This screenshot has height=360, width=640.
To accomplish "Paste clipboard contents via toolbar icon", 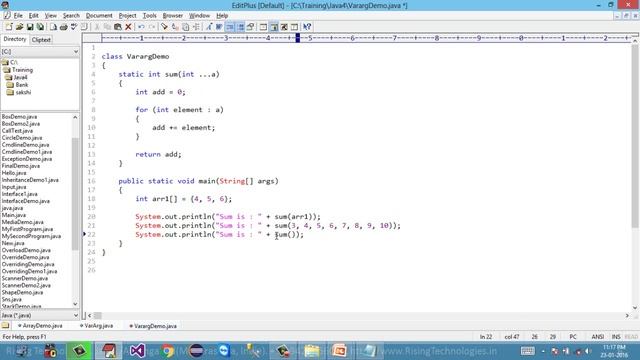I will [118, 27].
